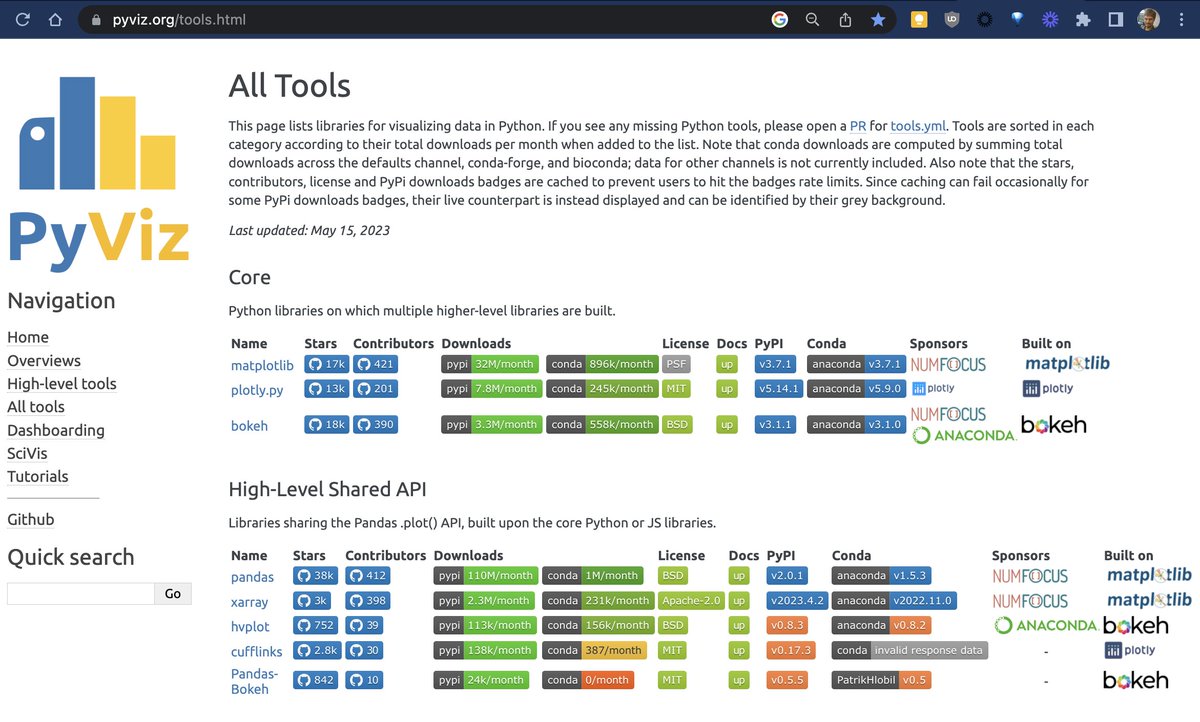
Task: Click the matplotlib Built-on logo in pandas row
Action: tap(1149, 576)
